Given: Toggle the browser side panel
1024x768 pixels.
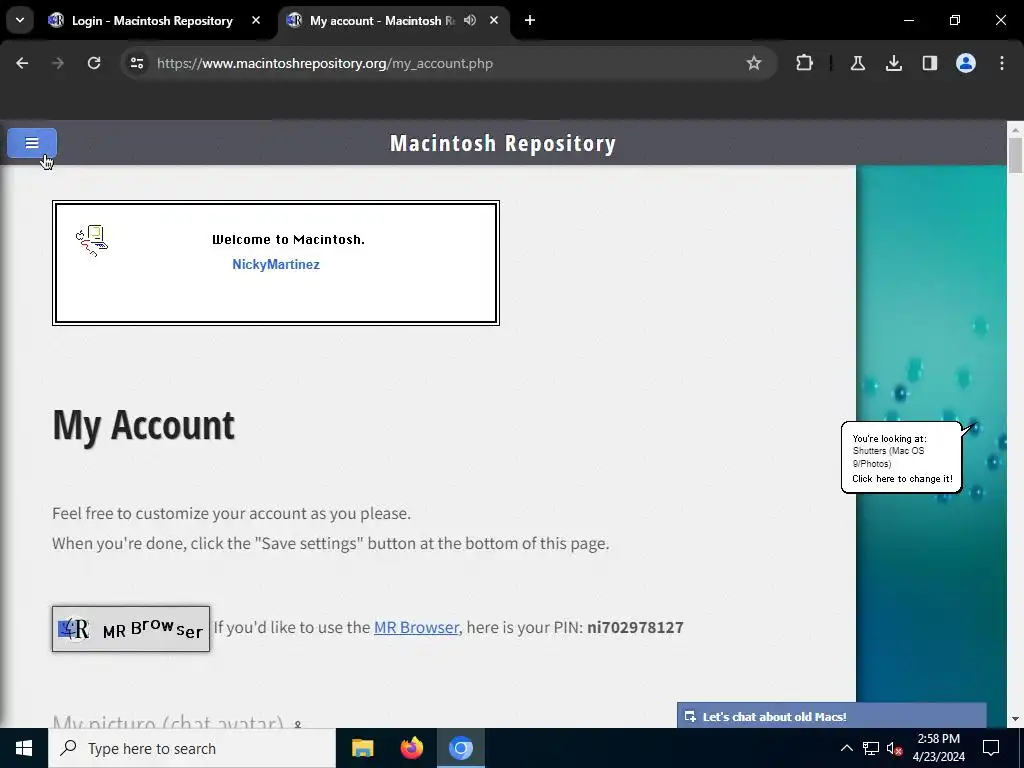Looking at the screenshot, I should click(x=929, y=63).
